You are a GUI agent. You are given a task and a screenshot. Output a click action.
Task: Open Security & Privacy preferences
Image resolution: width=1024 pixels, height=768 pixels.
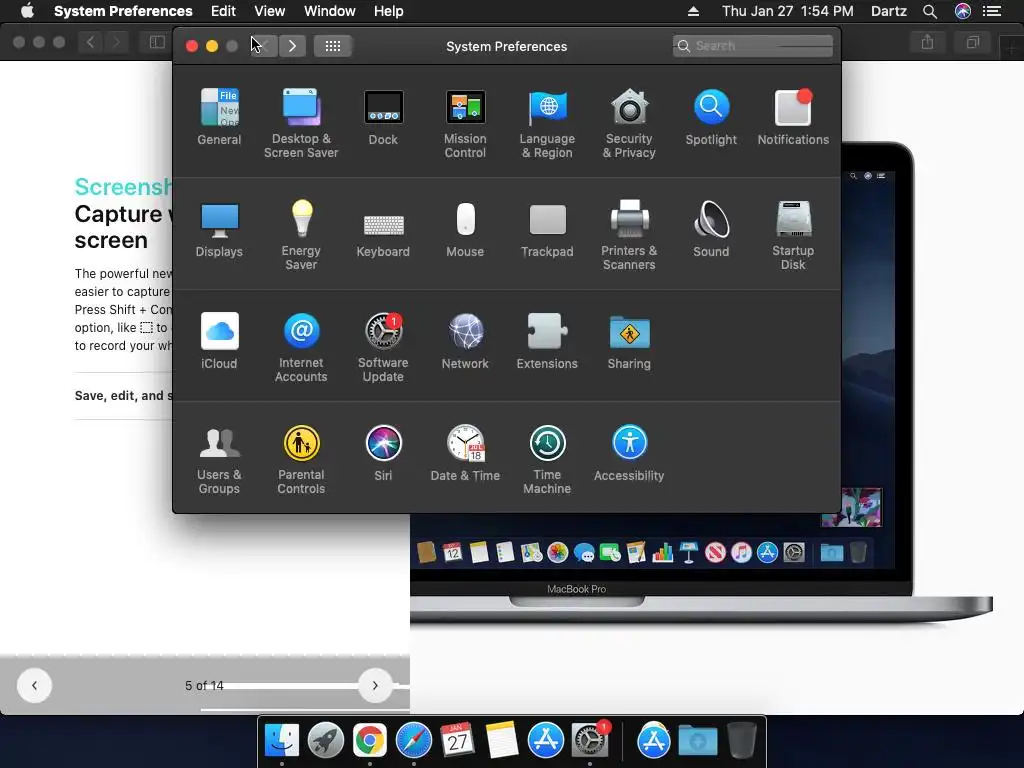tap(629, 123)
